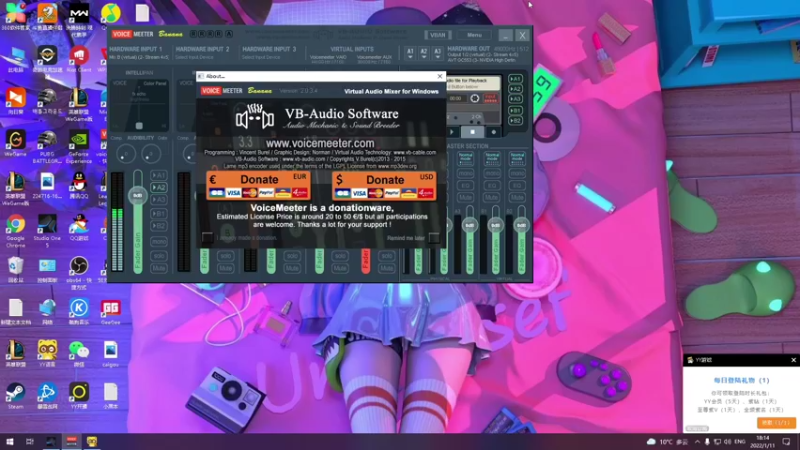Open the Riot Client desktop icon
Viewport: 800px width, 450px height.
tap(79, 59)
